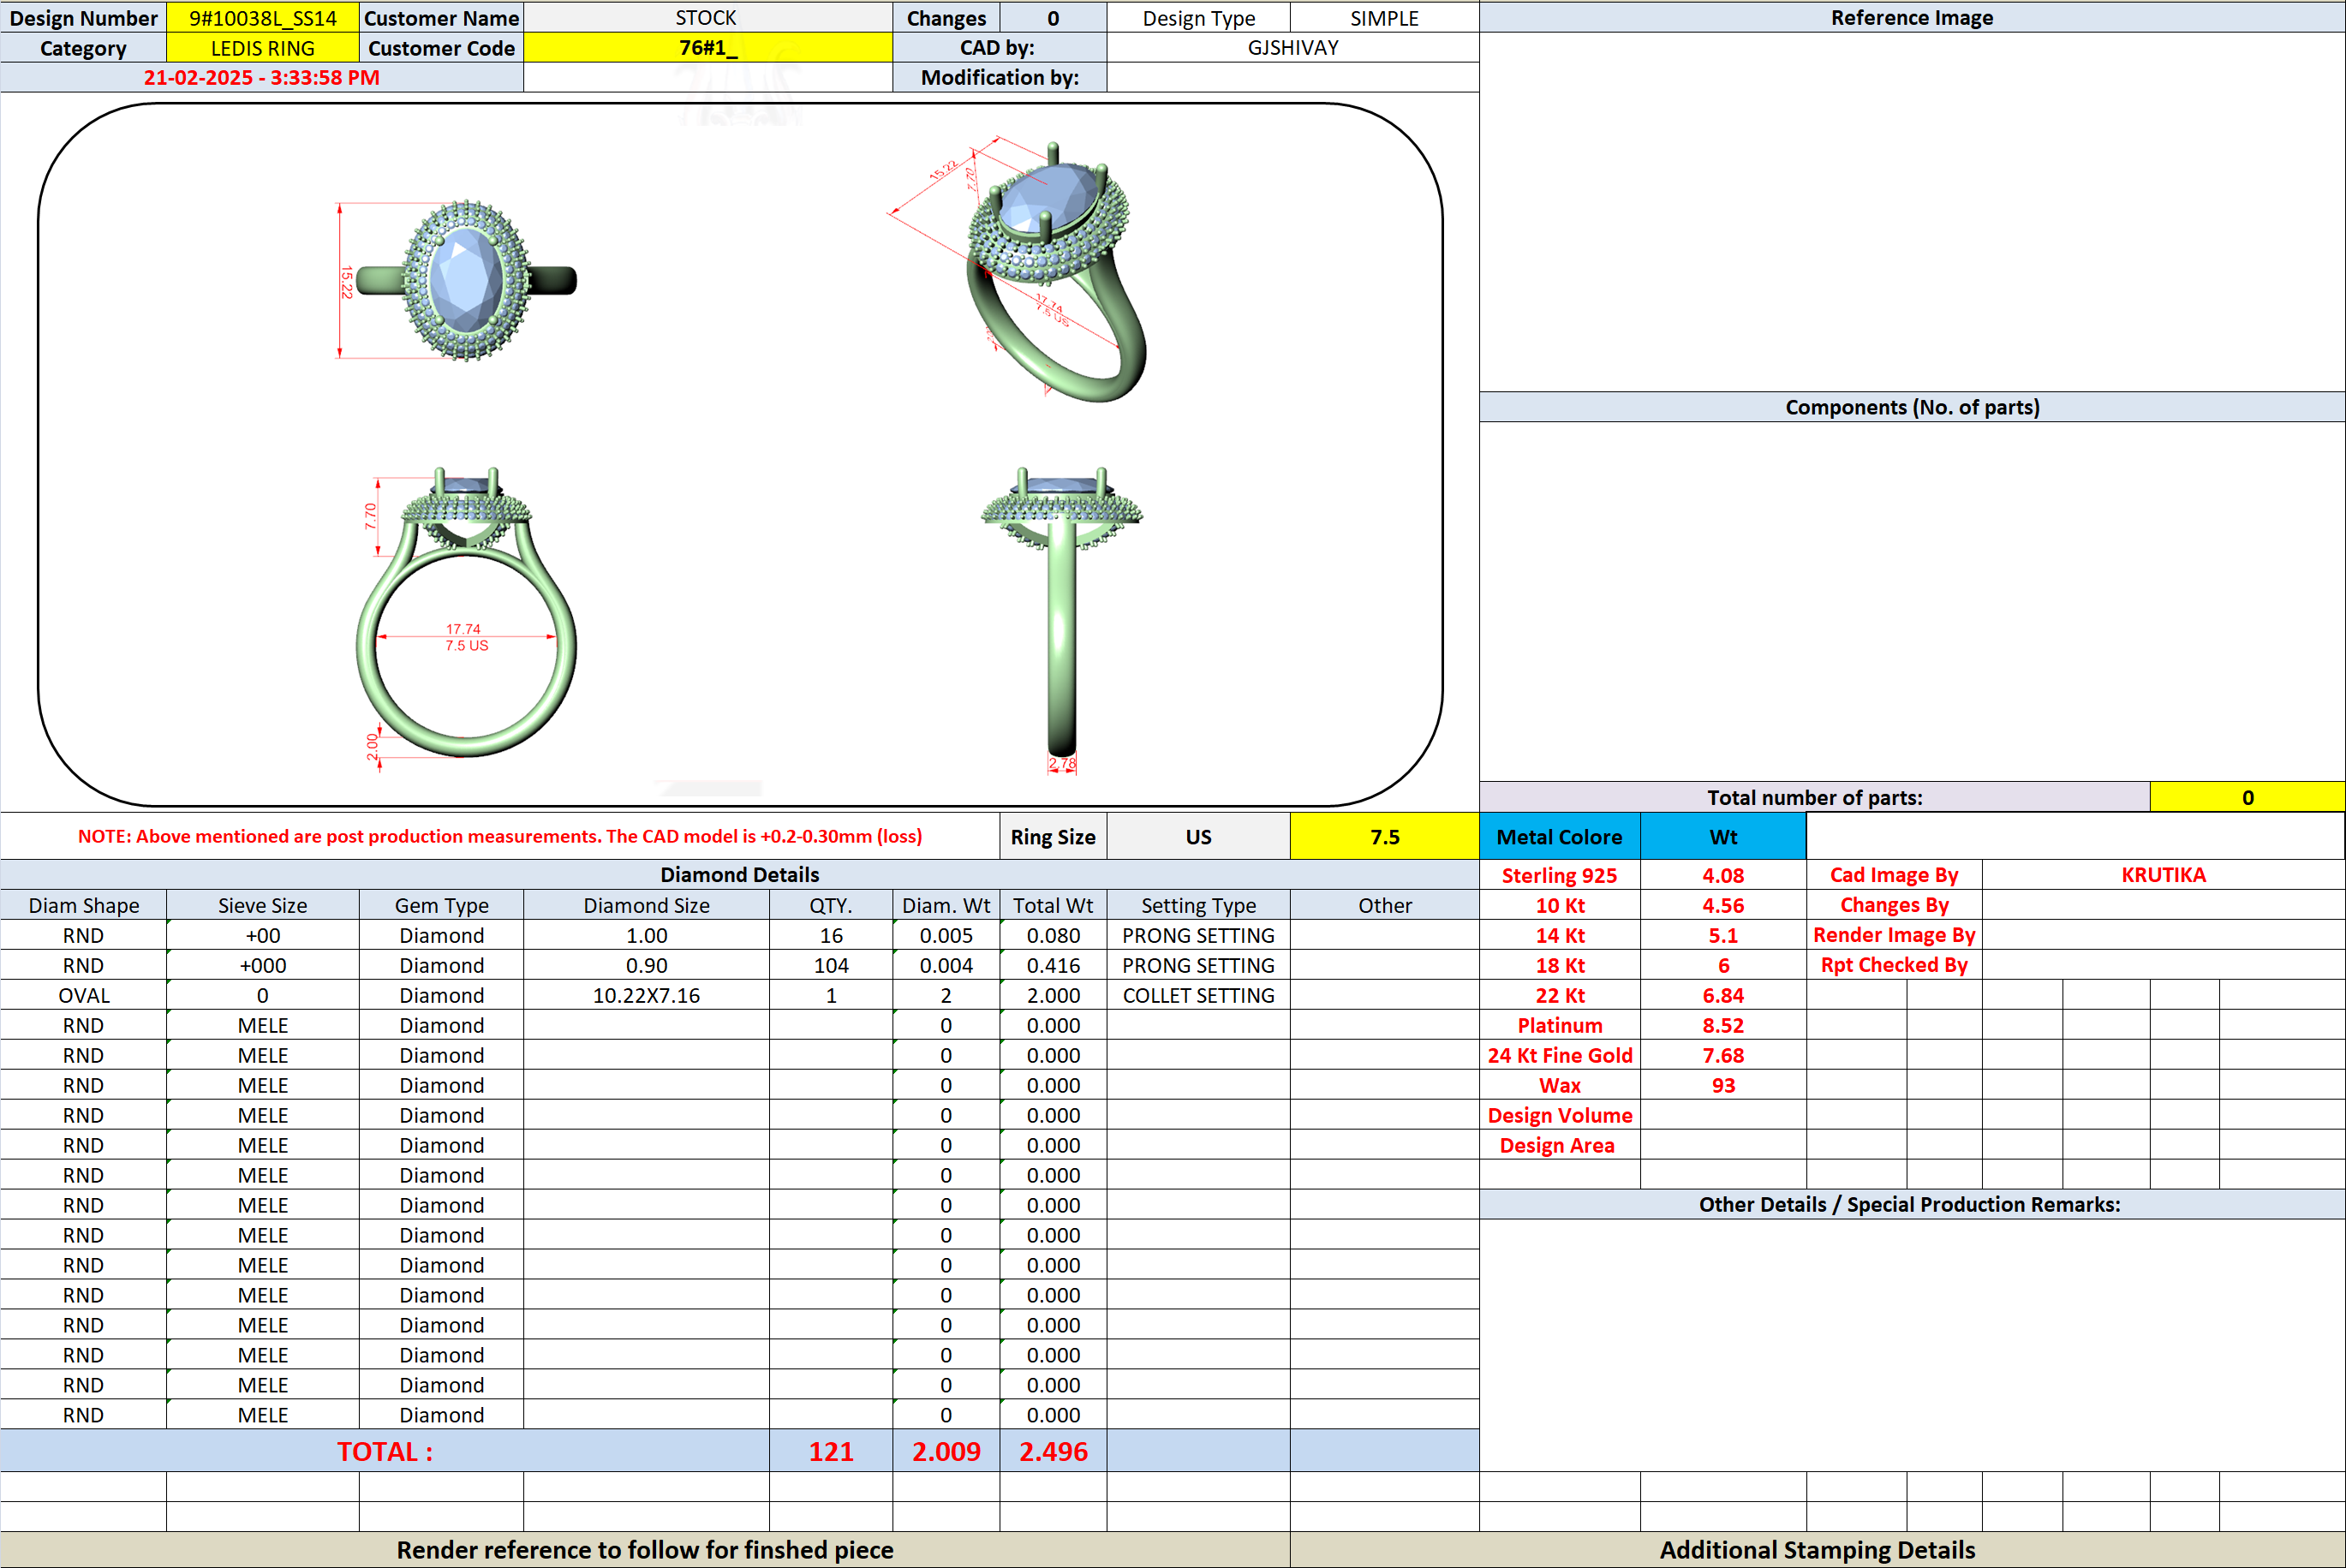The image size is (2346, 1568).
Task: Click the Design Volume label
Action: (1559, 1115)
